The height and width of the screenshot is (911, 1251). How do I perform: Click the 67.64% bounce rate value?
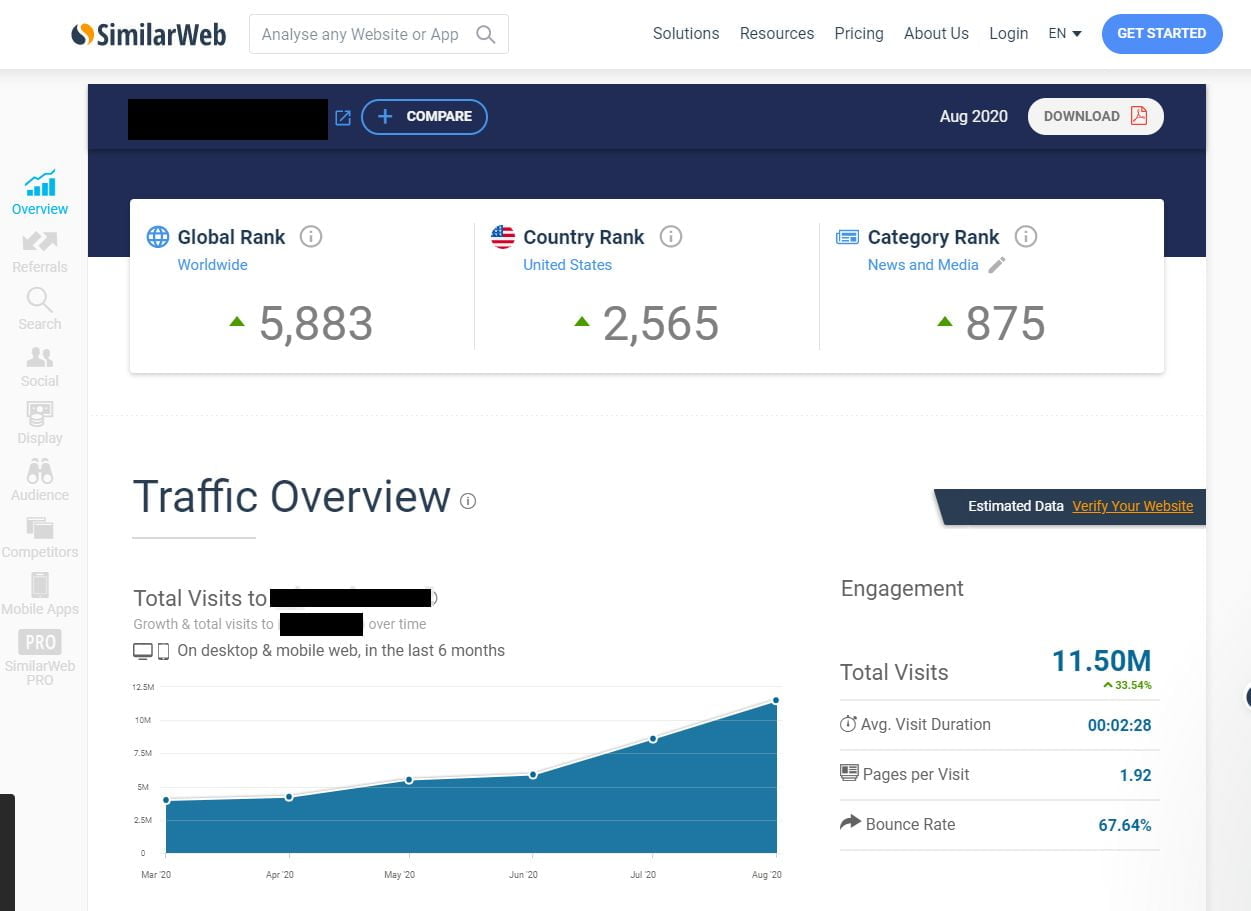click(x=1124, y=825)
